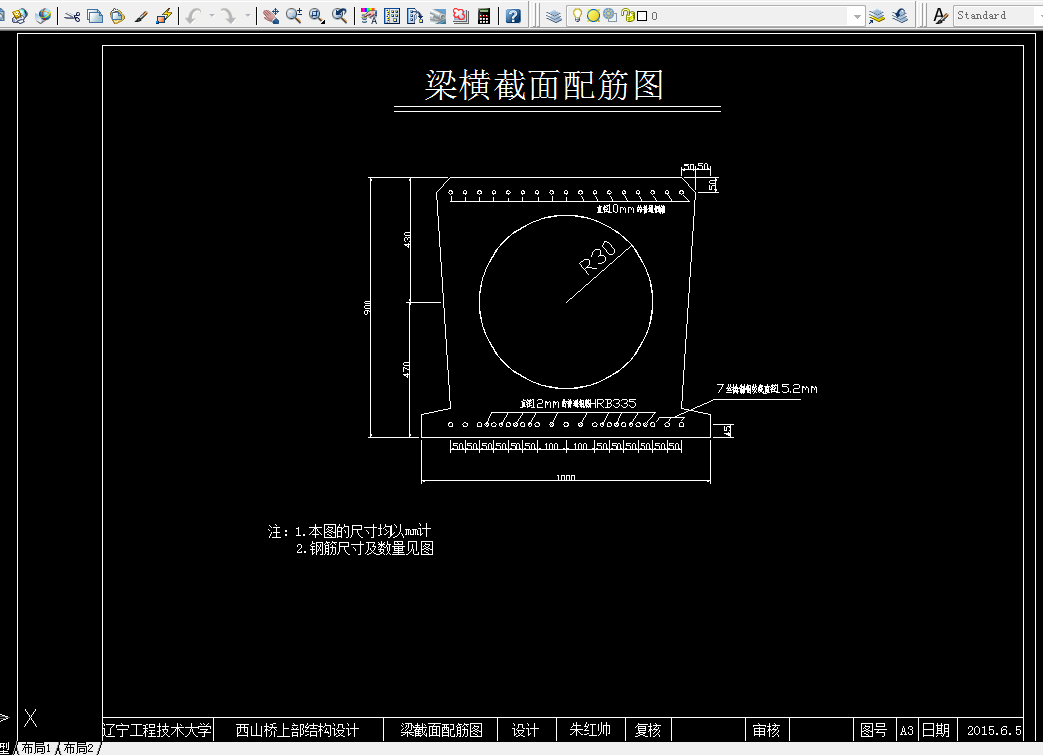
Task: Click the 5.2mm strand annotation
Action: (766, 388)
